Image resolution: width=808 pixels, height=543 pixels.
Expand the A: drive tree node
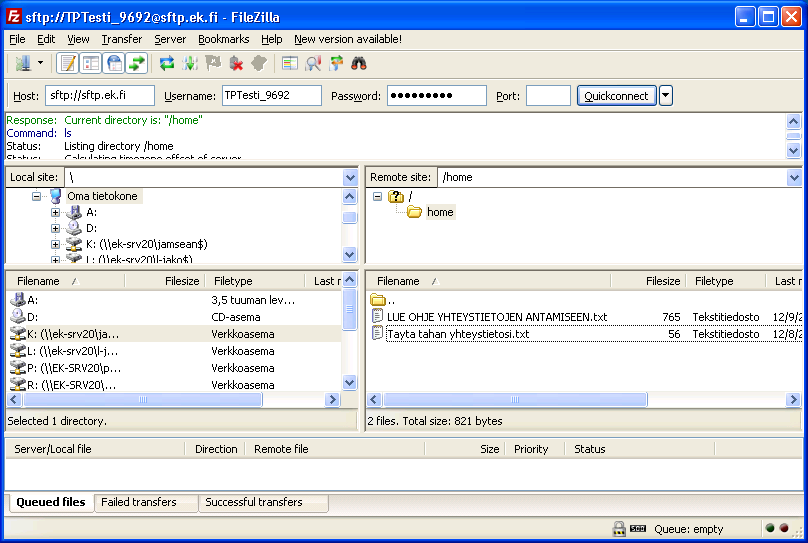(55, 212)
